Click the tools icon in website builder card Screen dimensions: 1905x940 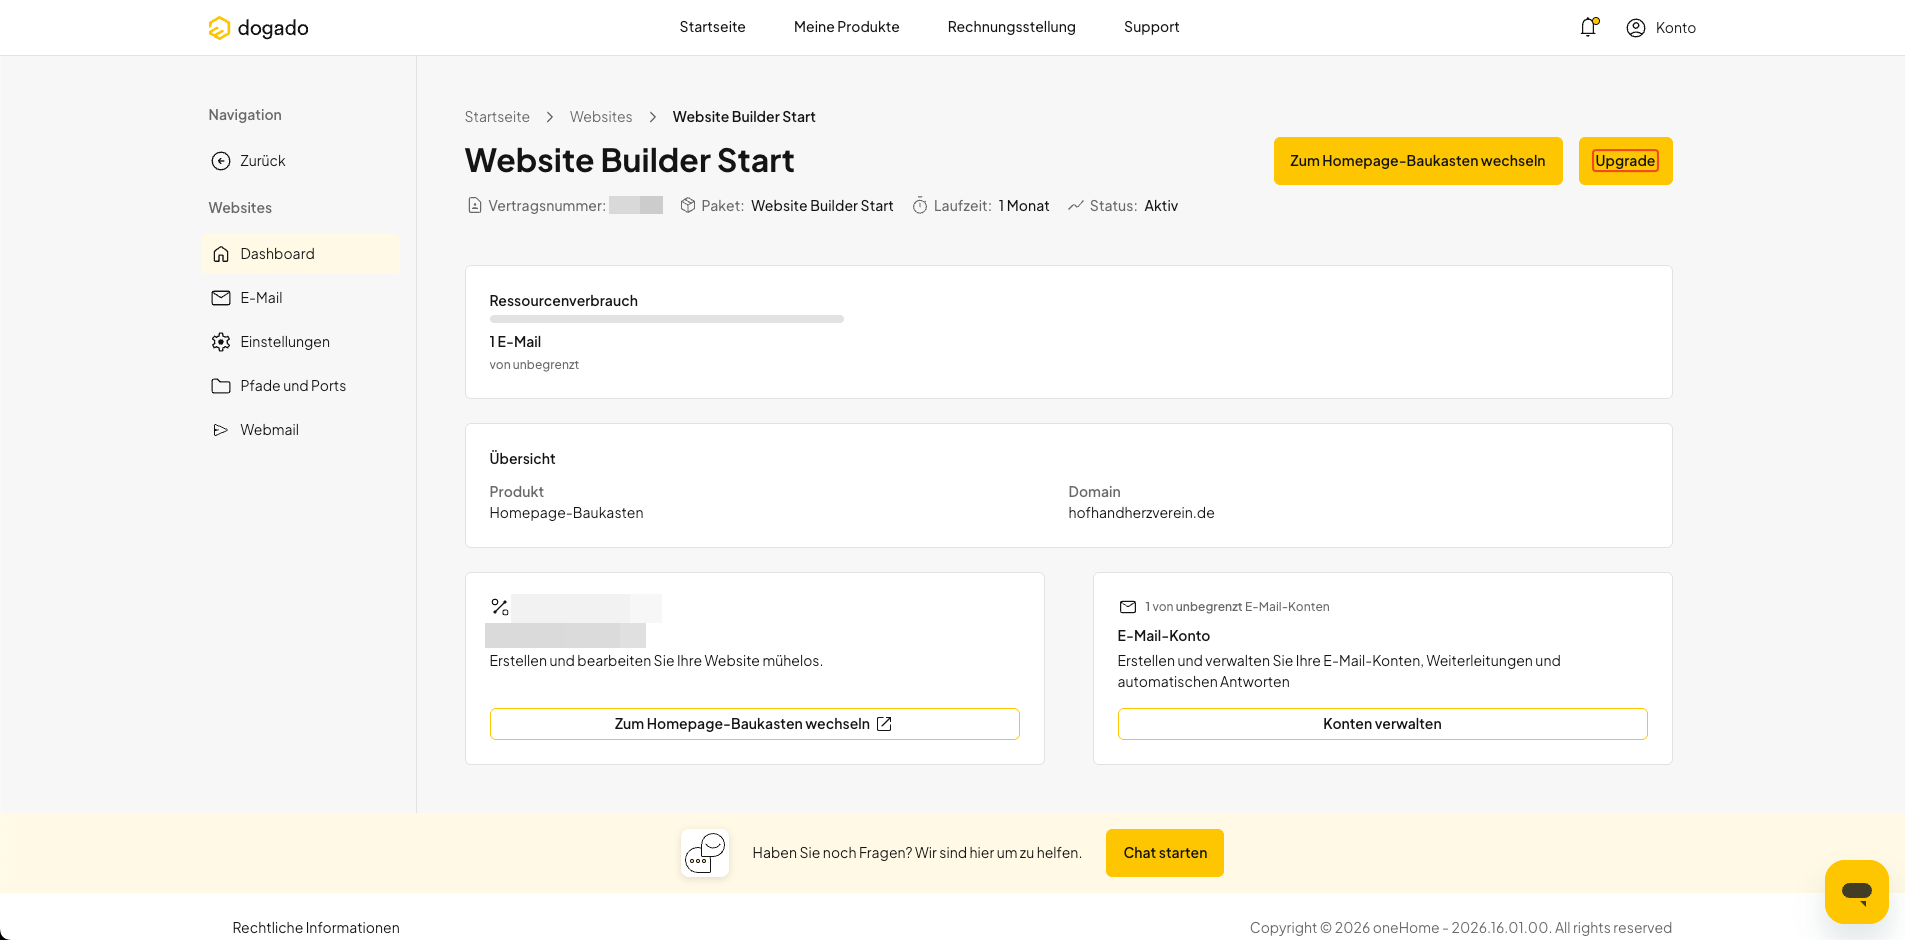(x=500, y=606)
